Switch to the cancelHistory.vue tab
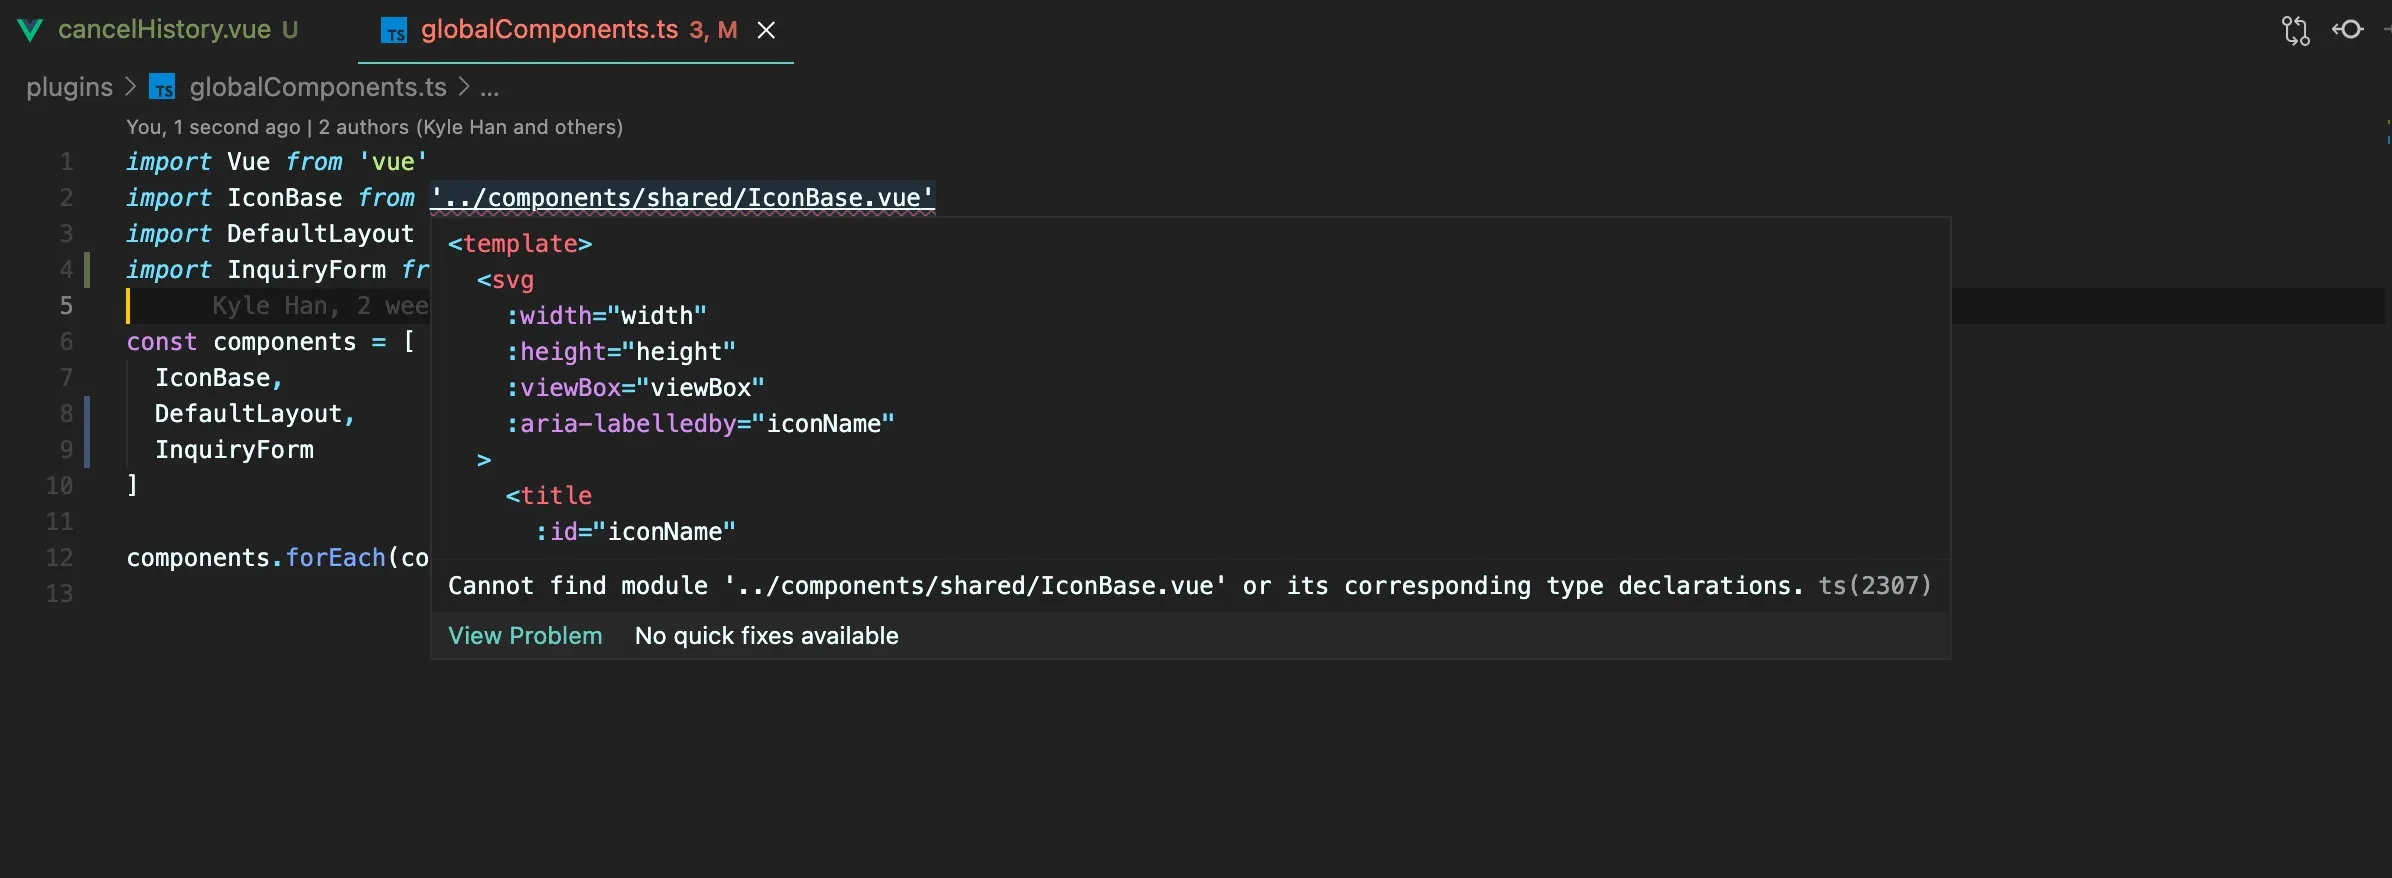The width and height of the screenshot is (2392, 878). point(164,30)
